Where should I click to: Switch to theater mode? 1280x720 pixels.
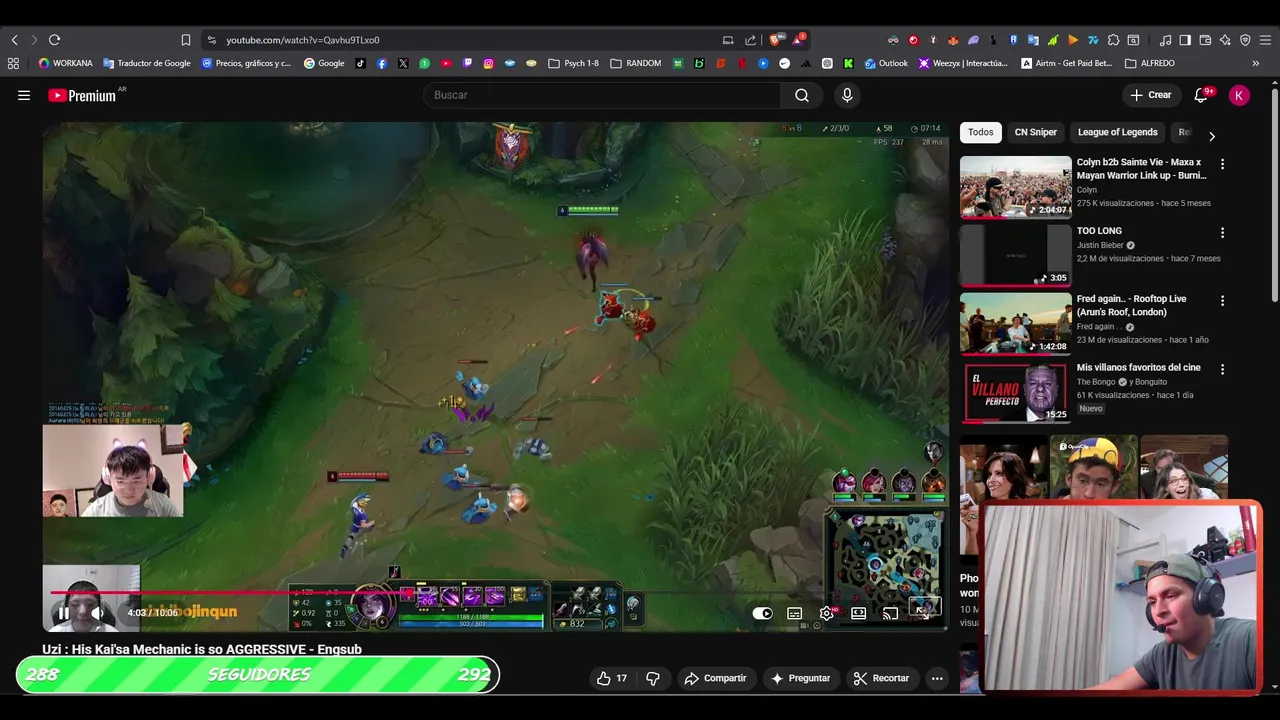[858, 614]
